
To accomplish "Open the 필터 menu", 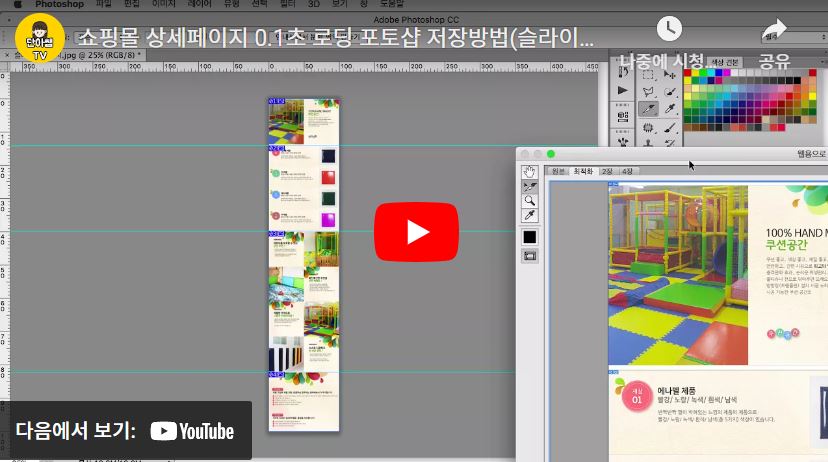I will pos(287,4).
